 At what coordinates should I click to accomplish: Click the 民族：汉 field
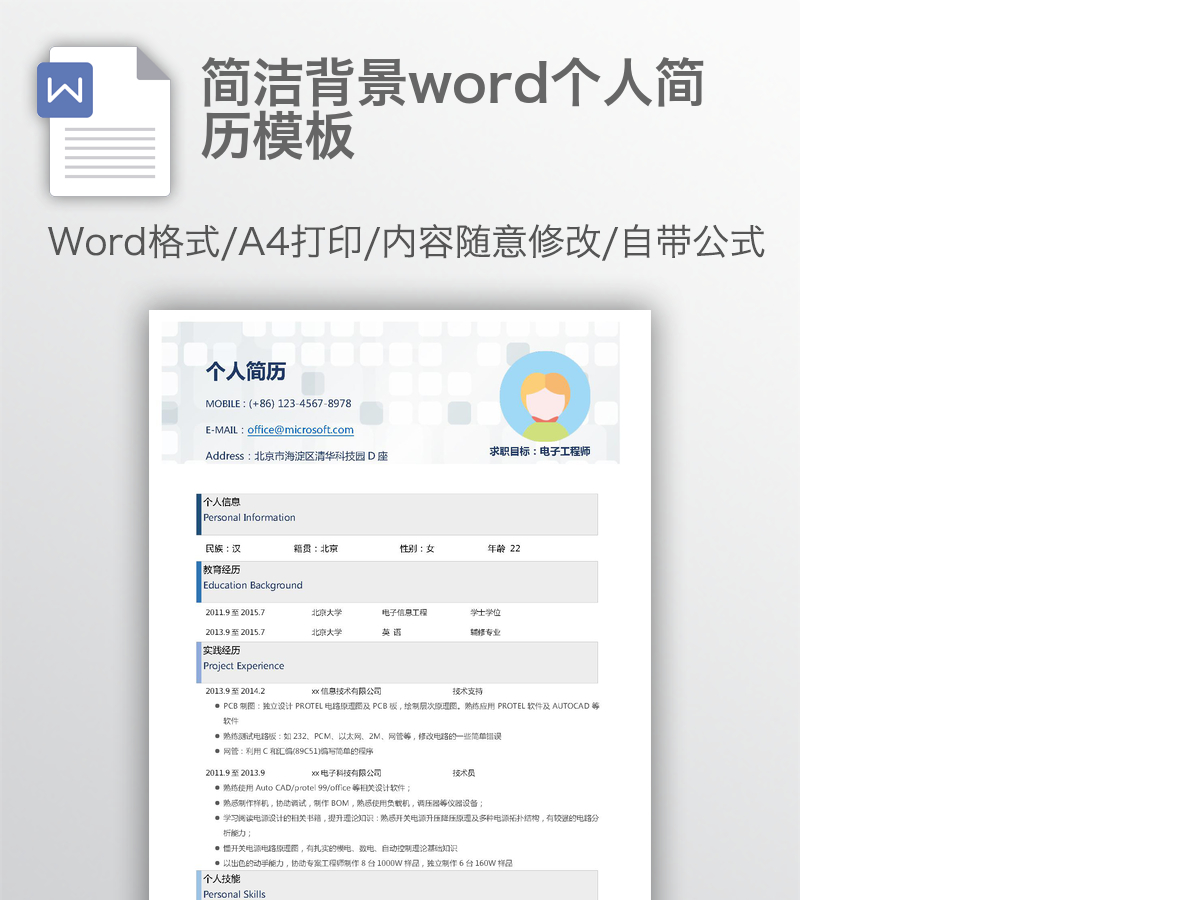(x=223, y=548)
